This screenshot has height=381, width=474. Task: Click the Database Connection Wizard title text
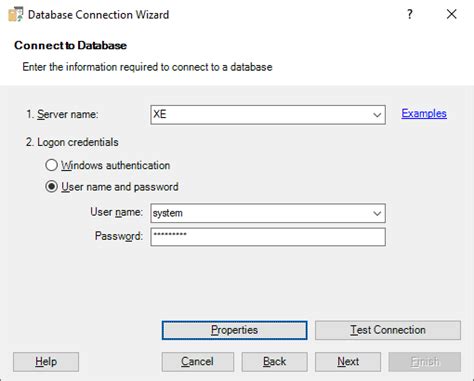click(98, 15)
